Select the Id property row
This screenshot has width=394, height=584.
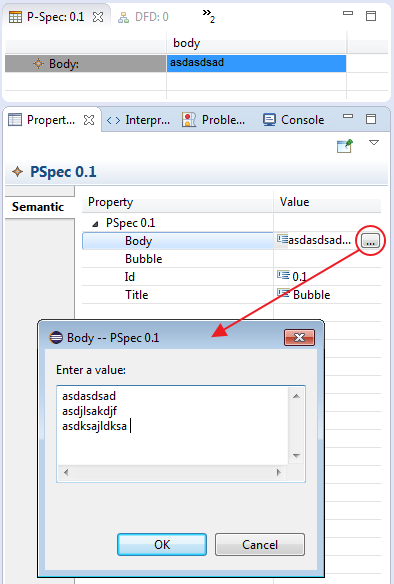pyautogui.click(x=231, y=277)
